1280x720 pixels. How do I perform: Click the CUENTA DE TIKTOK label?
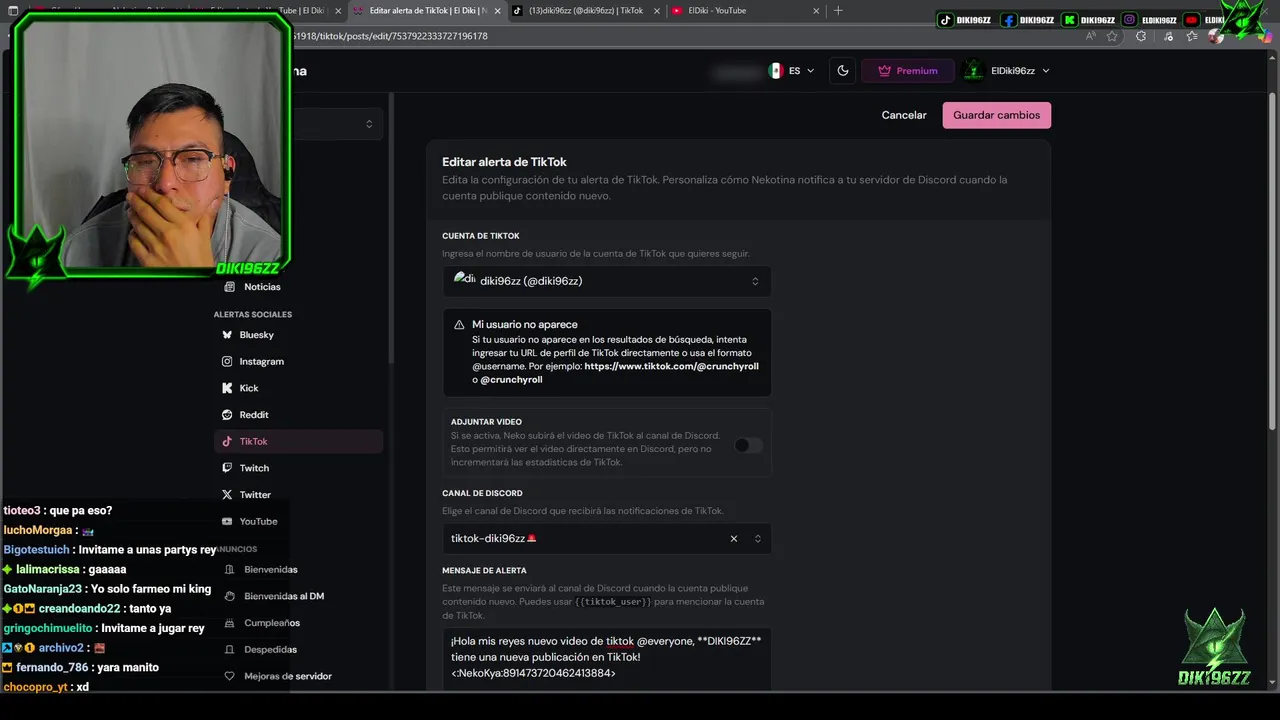pos(481,236)
